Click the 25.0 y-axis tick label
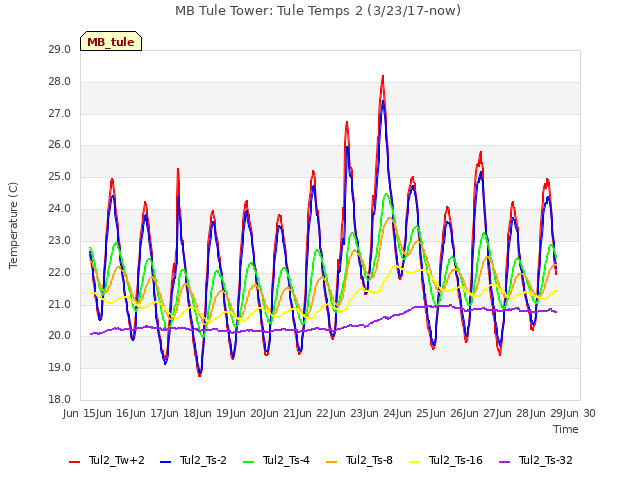640x480 pixels. 60,177
